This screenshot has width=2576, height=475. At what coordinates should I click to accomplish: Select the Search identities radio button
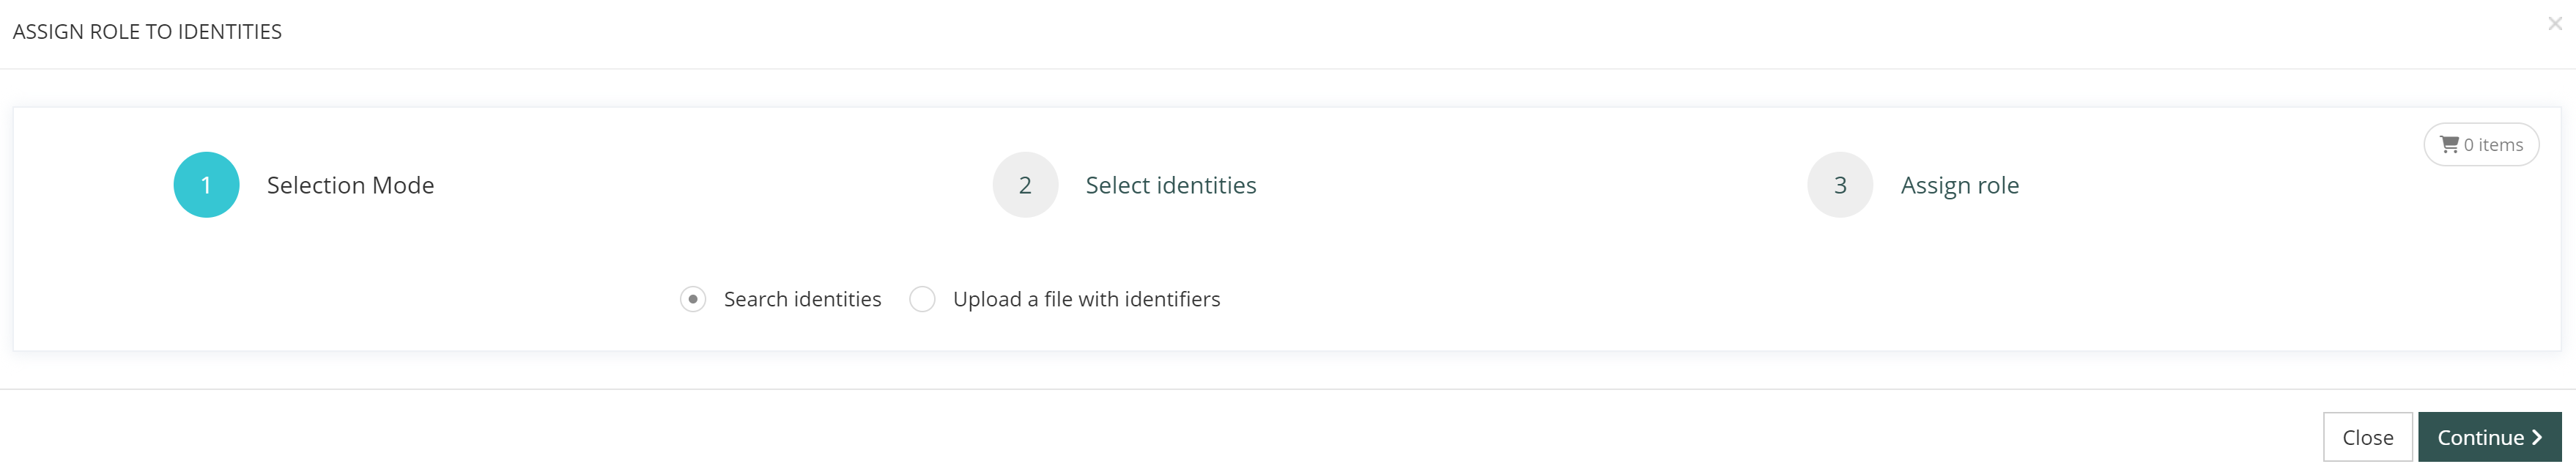[693, 299]
